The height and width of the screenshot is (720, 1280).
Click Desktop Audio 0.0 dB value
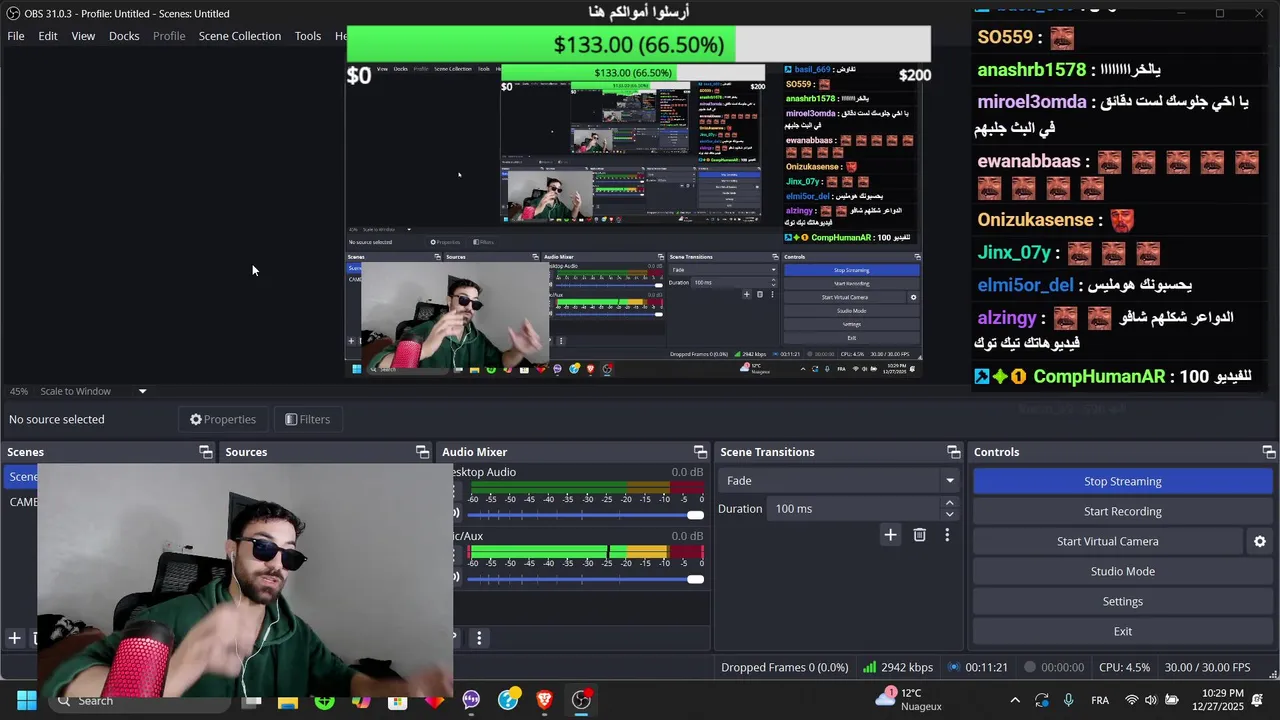coord(687,472)
